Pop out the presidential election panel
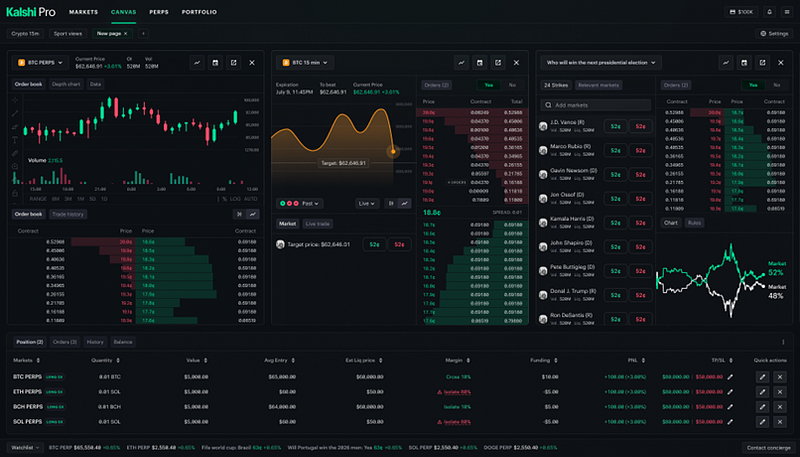The width and height of the screenshot is (800, 457). click(x=762, y=63)
